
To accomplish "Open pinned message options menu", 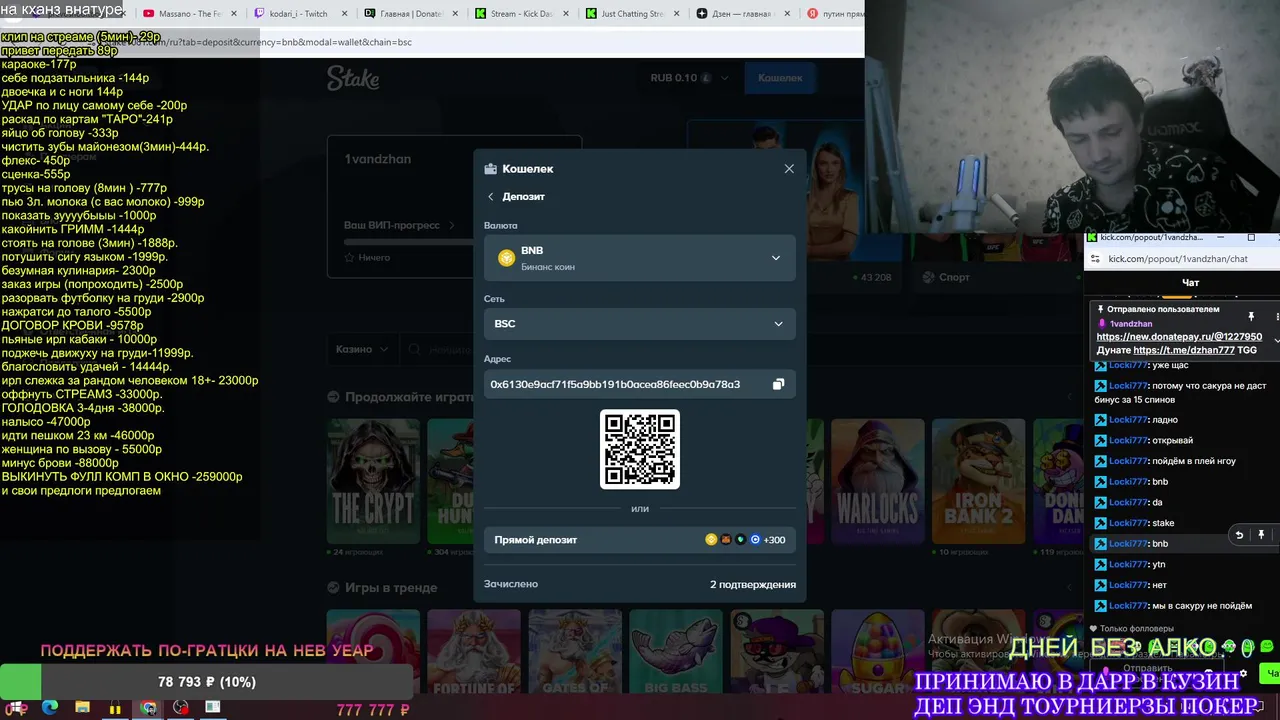I will point(1277,316).
